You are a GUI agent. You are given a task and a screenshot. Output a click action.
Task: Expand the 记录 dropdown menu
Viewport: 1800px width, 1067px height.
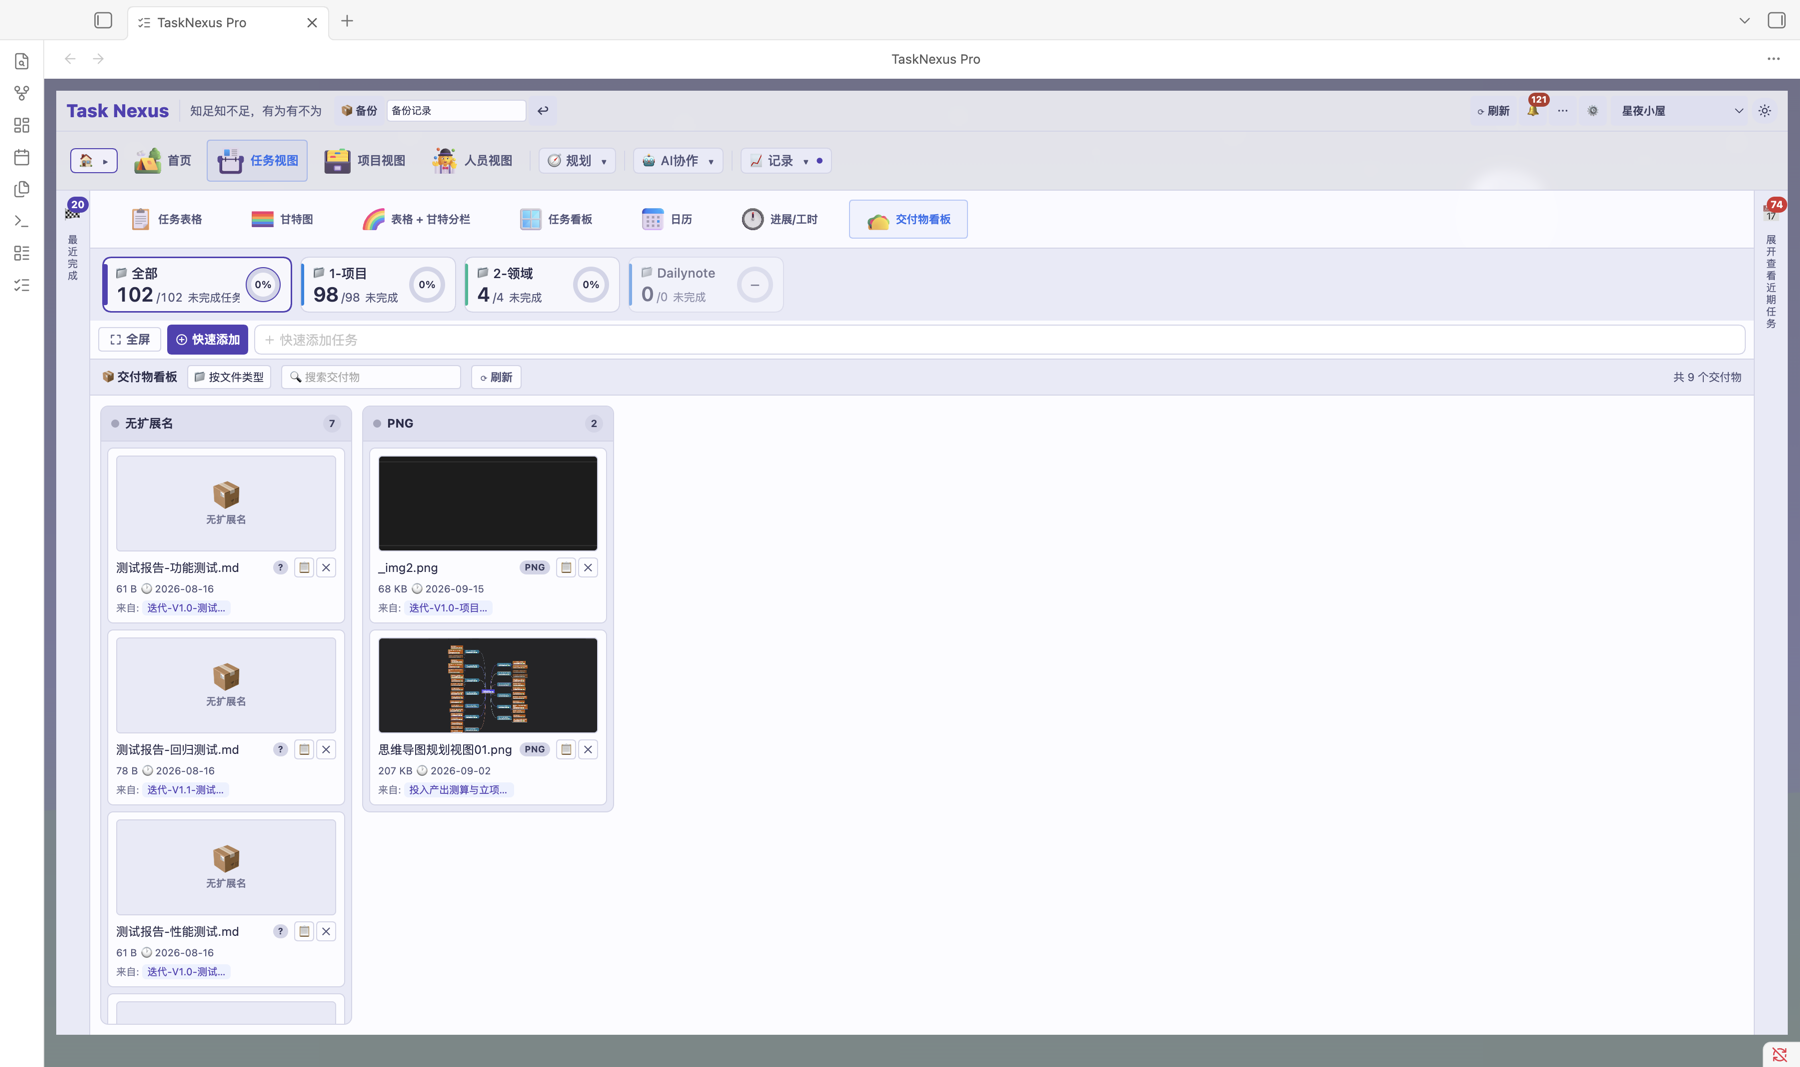pyautogui.click(x=786, y=160)
